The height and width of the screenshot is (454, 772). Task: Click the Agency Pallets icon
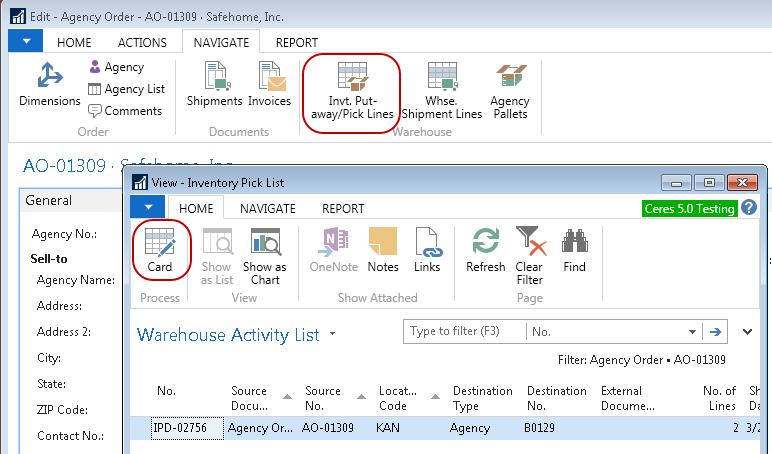pyautogui.click(x=509, y=91)
